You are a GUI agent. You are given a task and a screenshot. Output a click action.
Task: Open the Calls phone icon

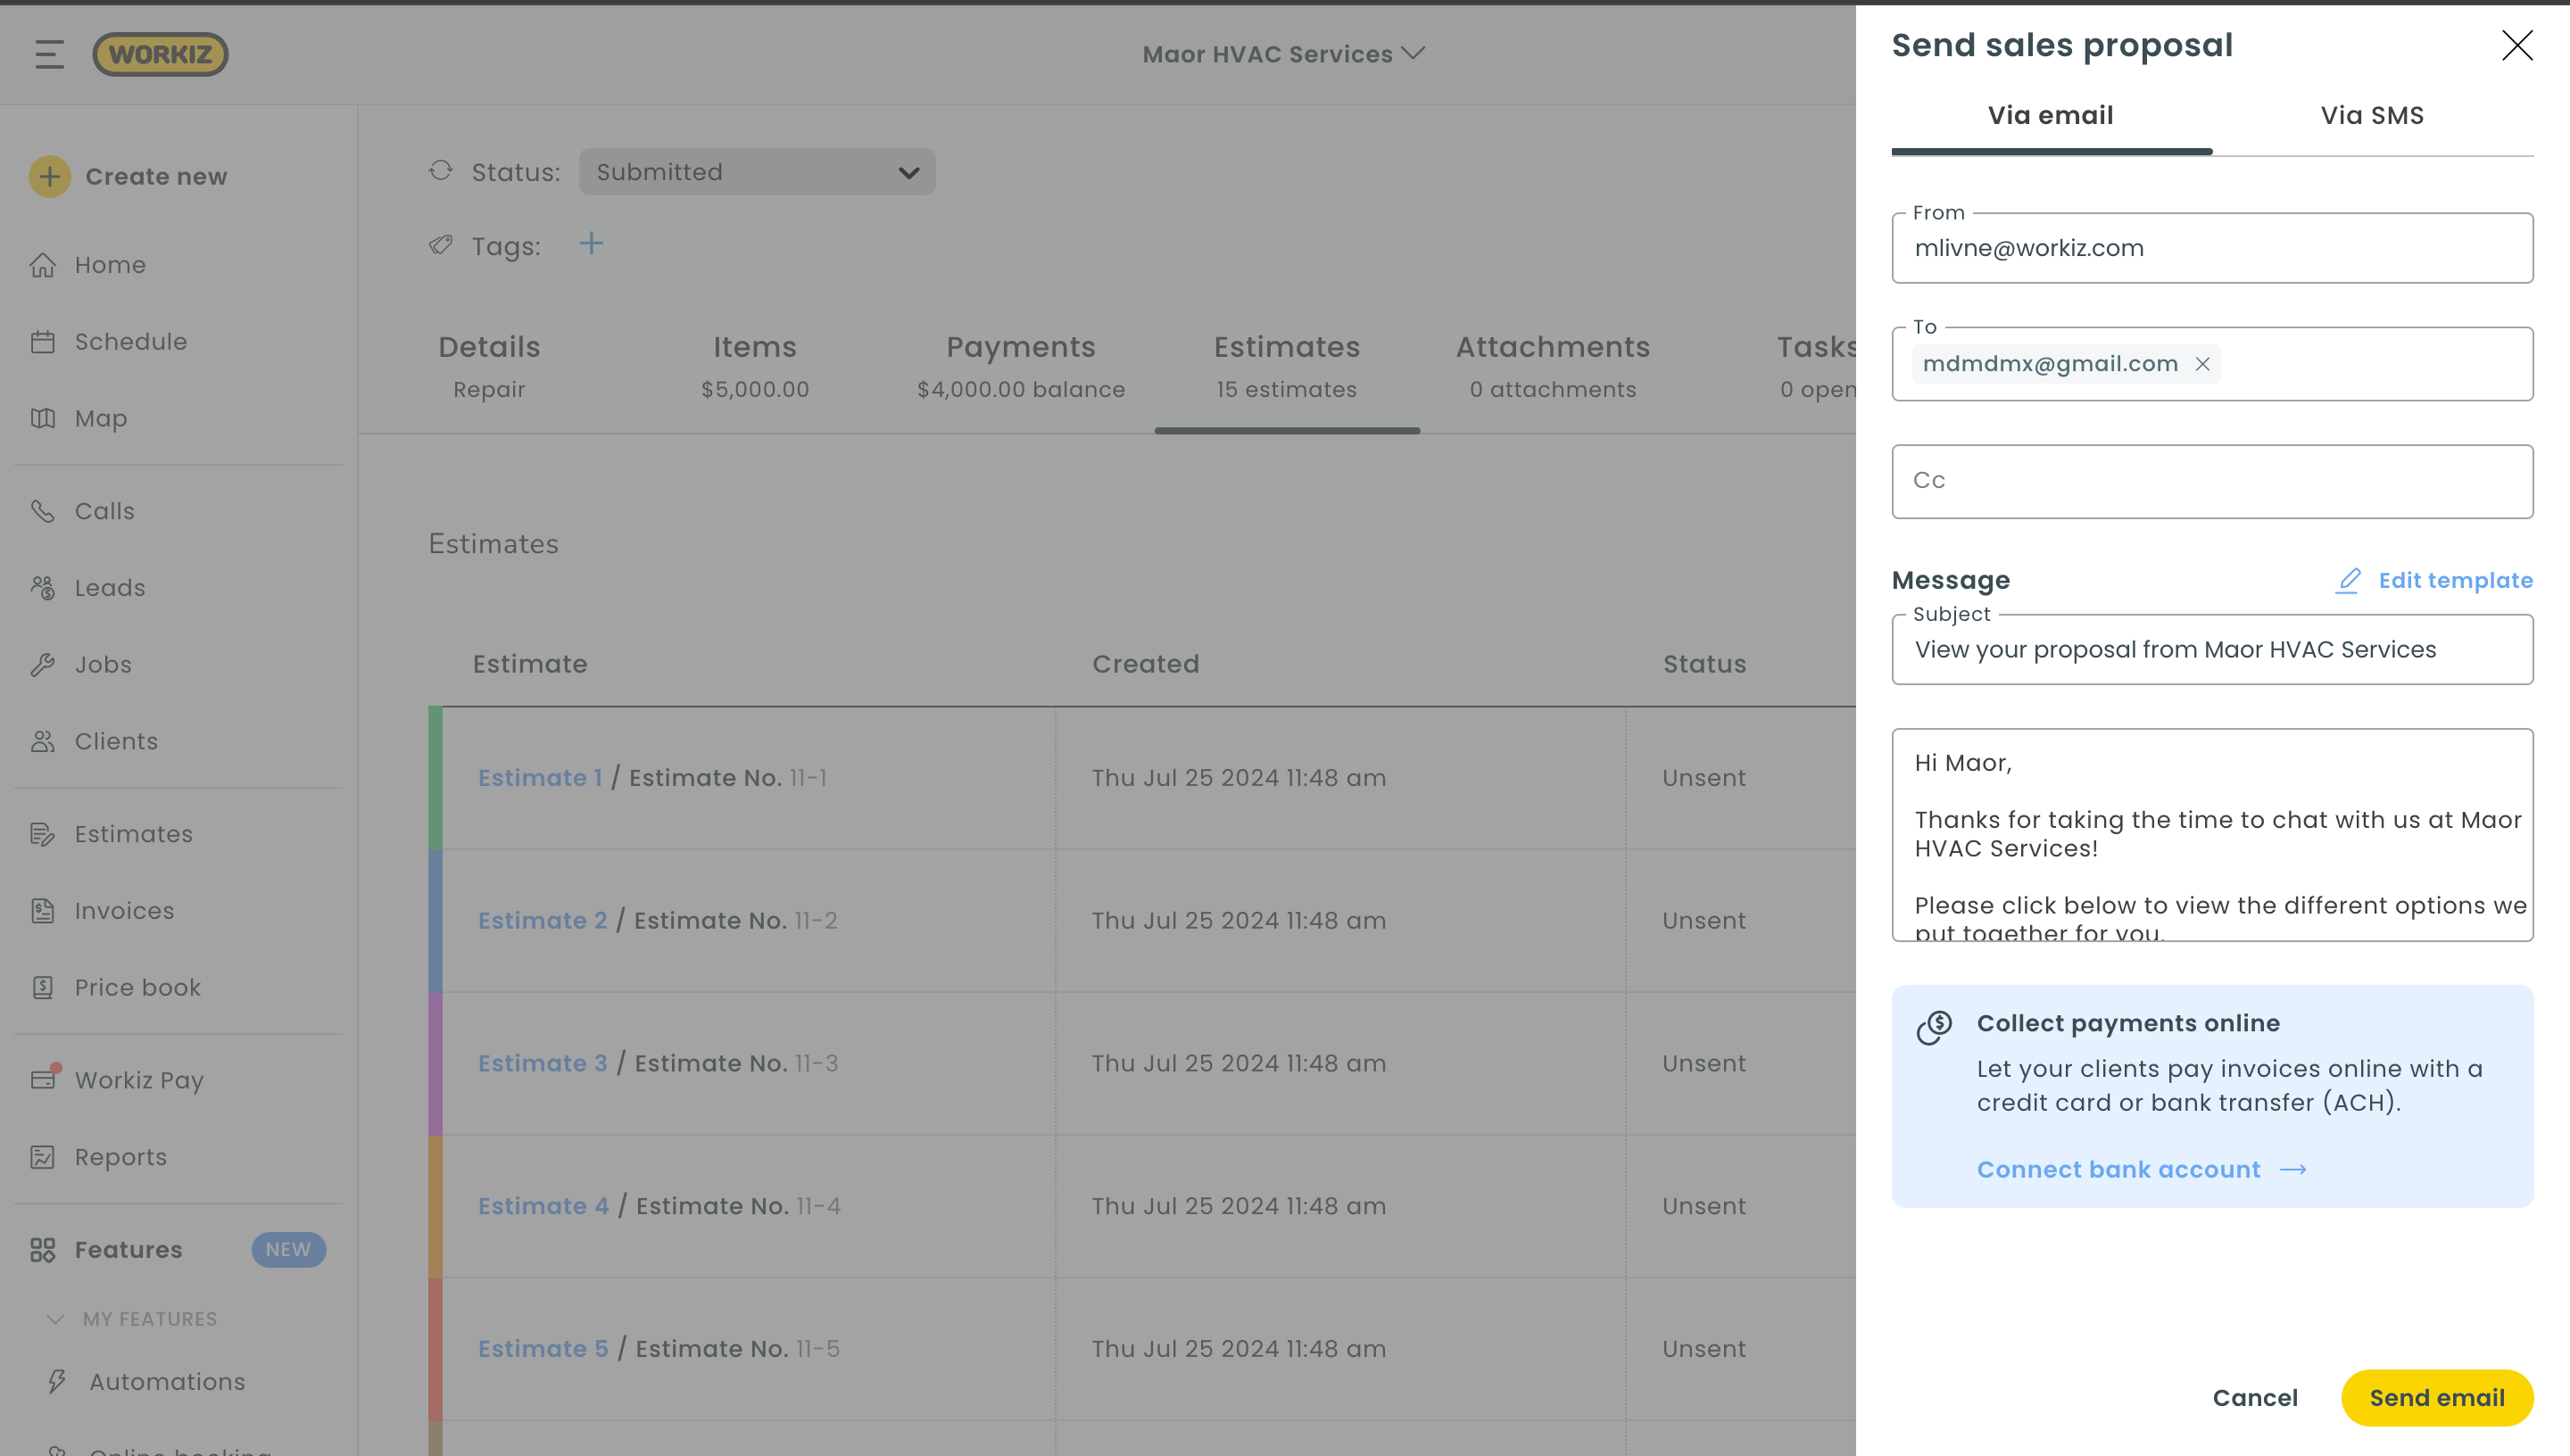(x=43, y=511)
